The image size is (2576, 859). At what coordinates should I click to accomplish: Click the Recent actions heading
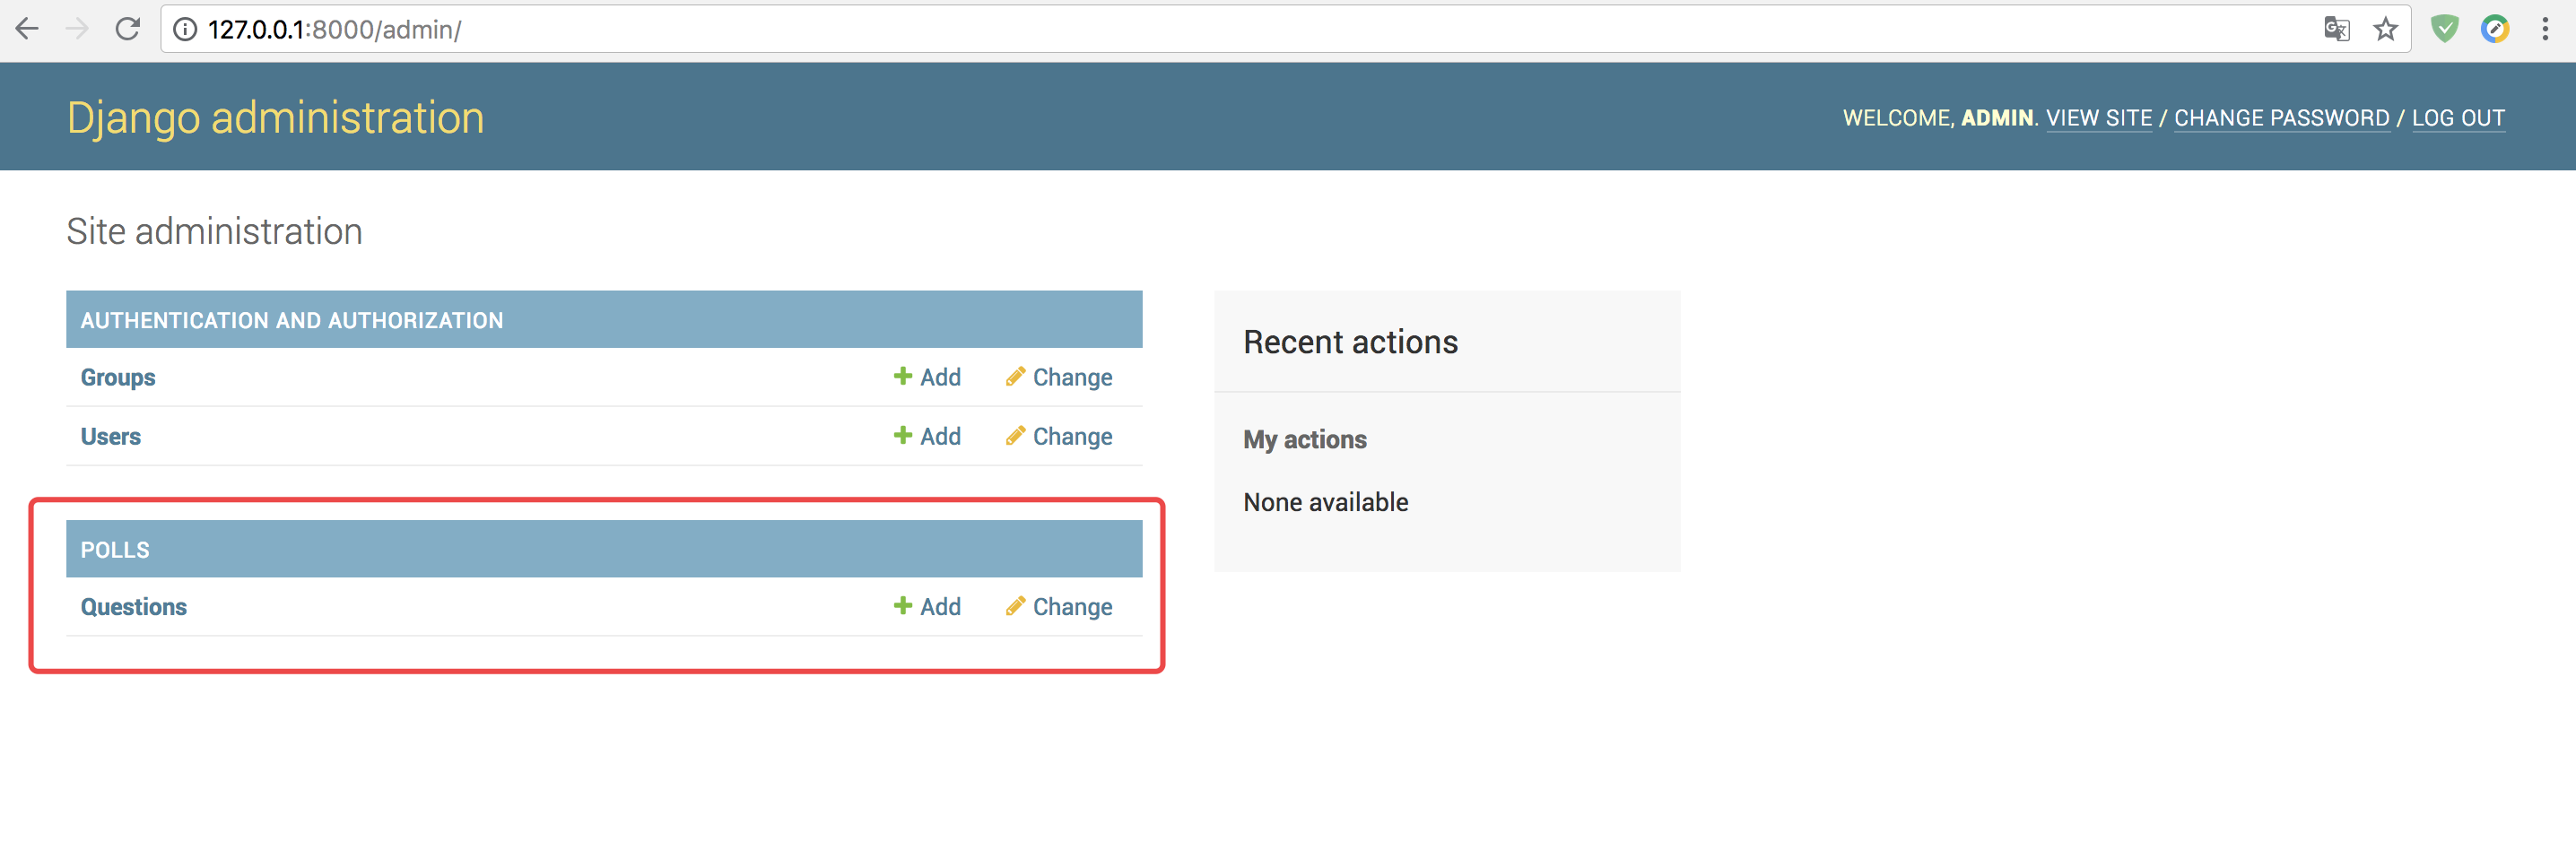tap(1350, 342)
